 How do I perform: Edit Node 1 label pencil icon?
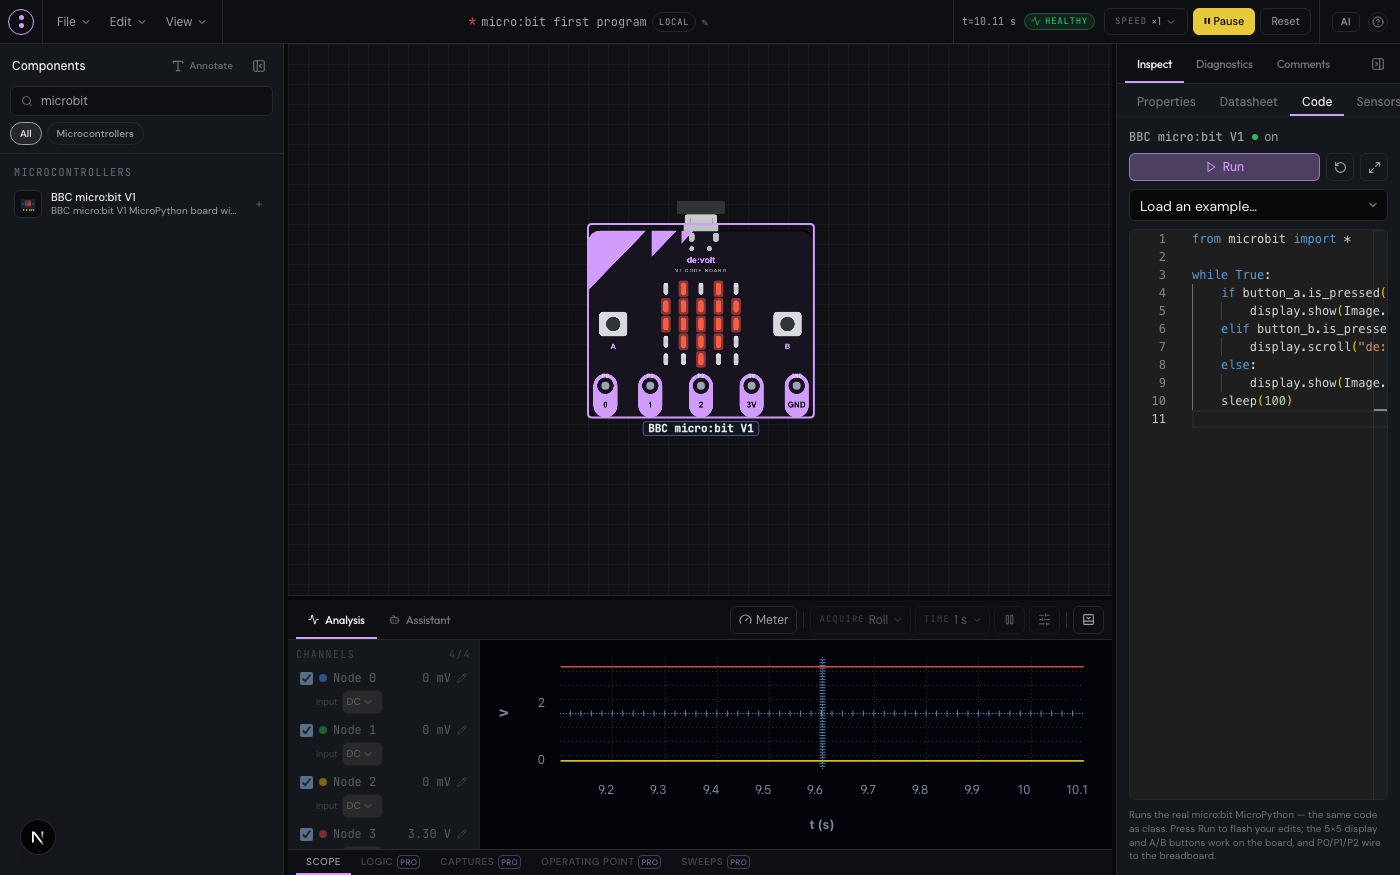pos(462,730)
